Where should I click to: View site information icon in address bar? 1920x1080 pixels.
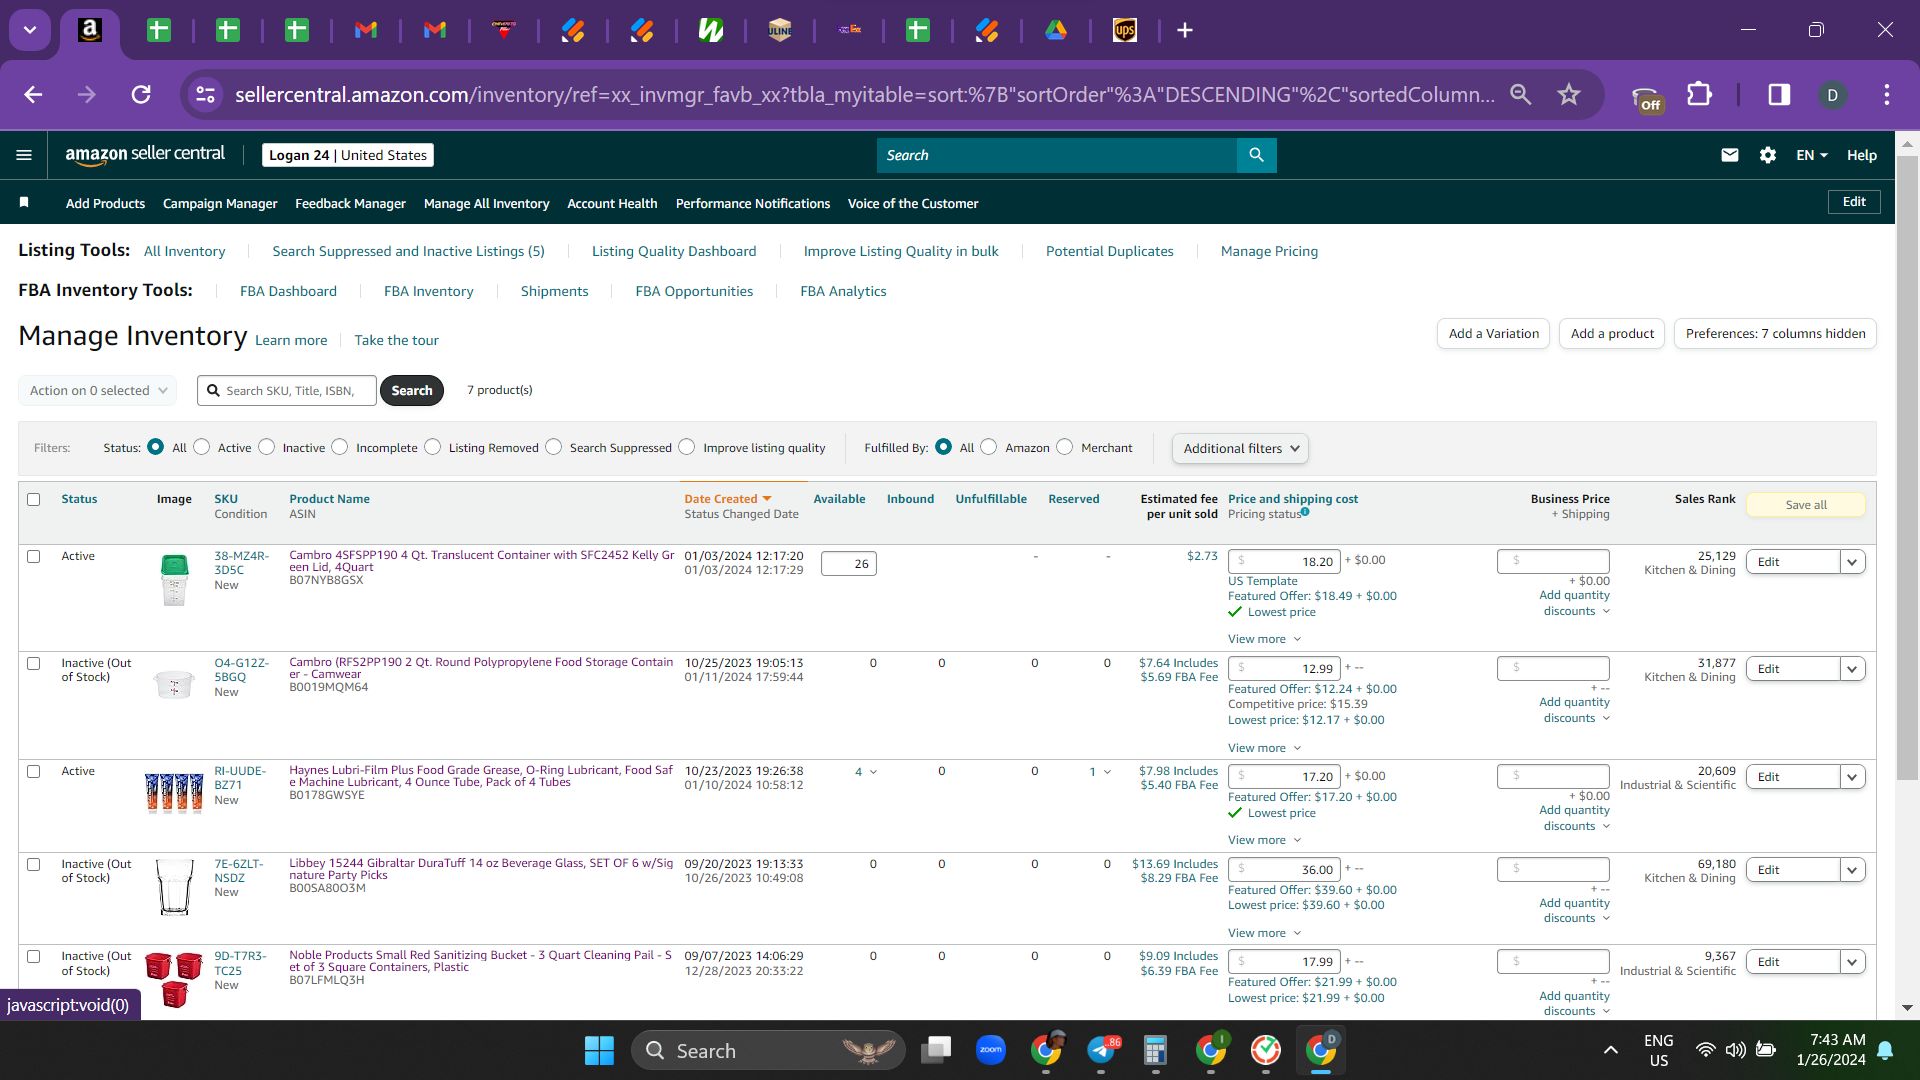tap(205, 94)
